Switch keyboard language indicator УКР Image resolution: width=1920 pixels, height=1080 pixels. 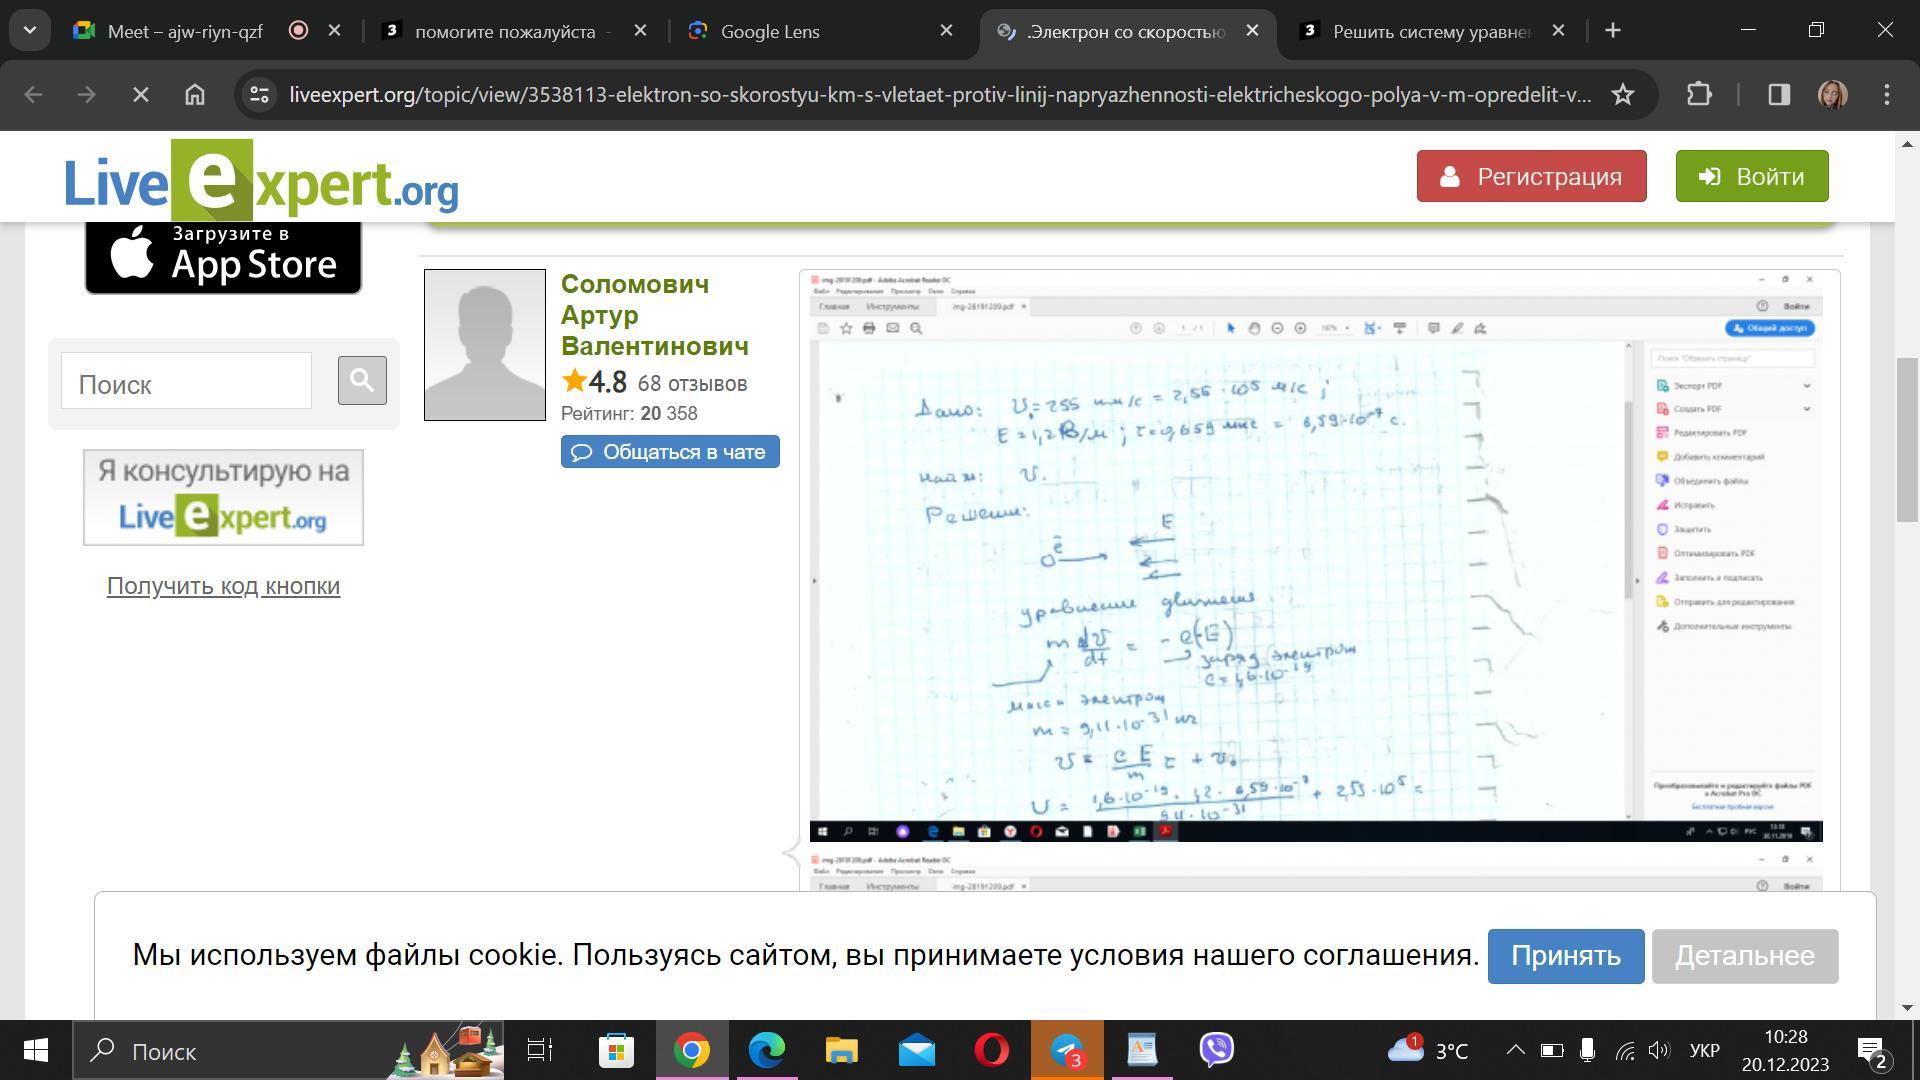(1704, 1051)
